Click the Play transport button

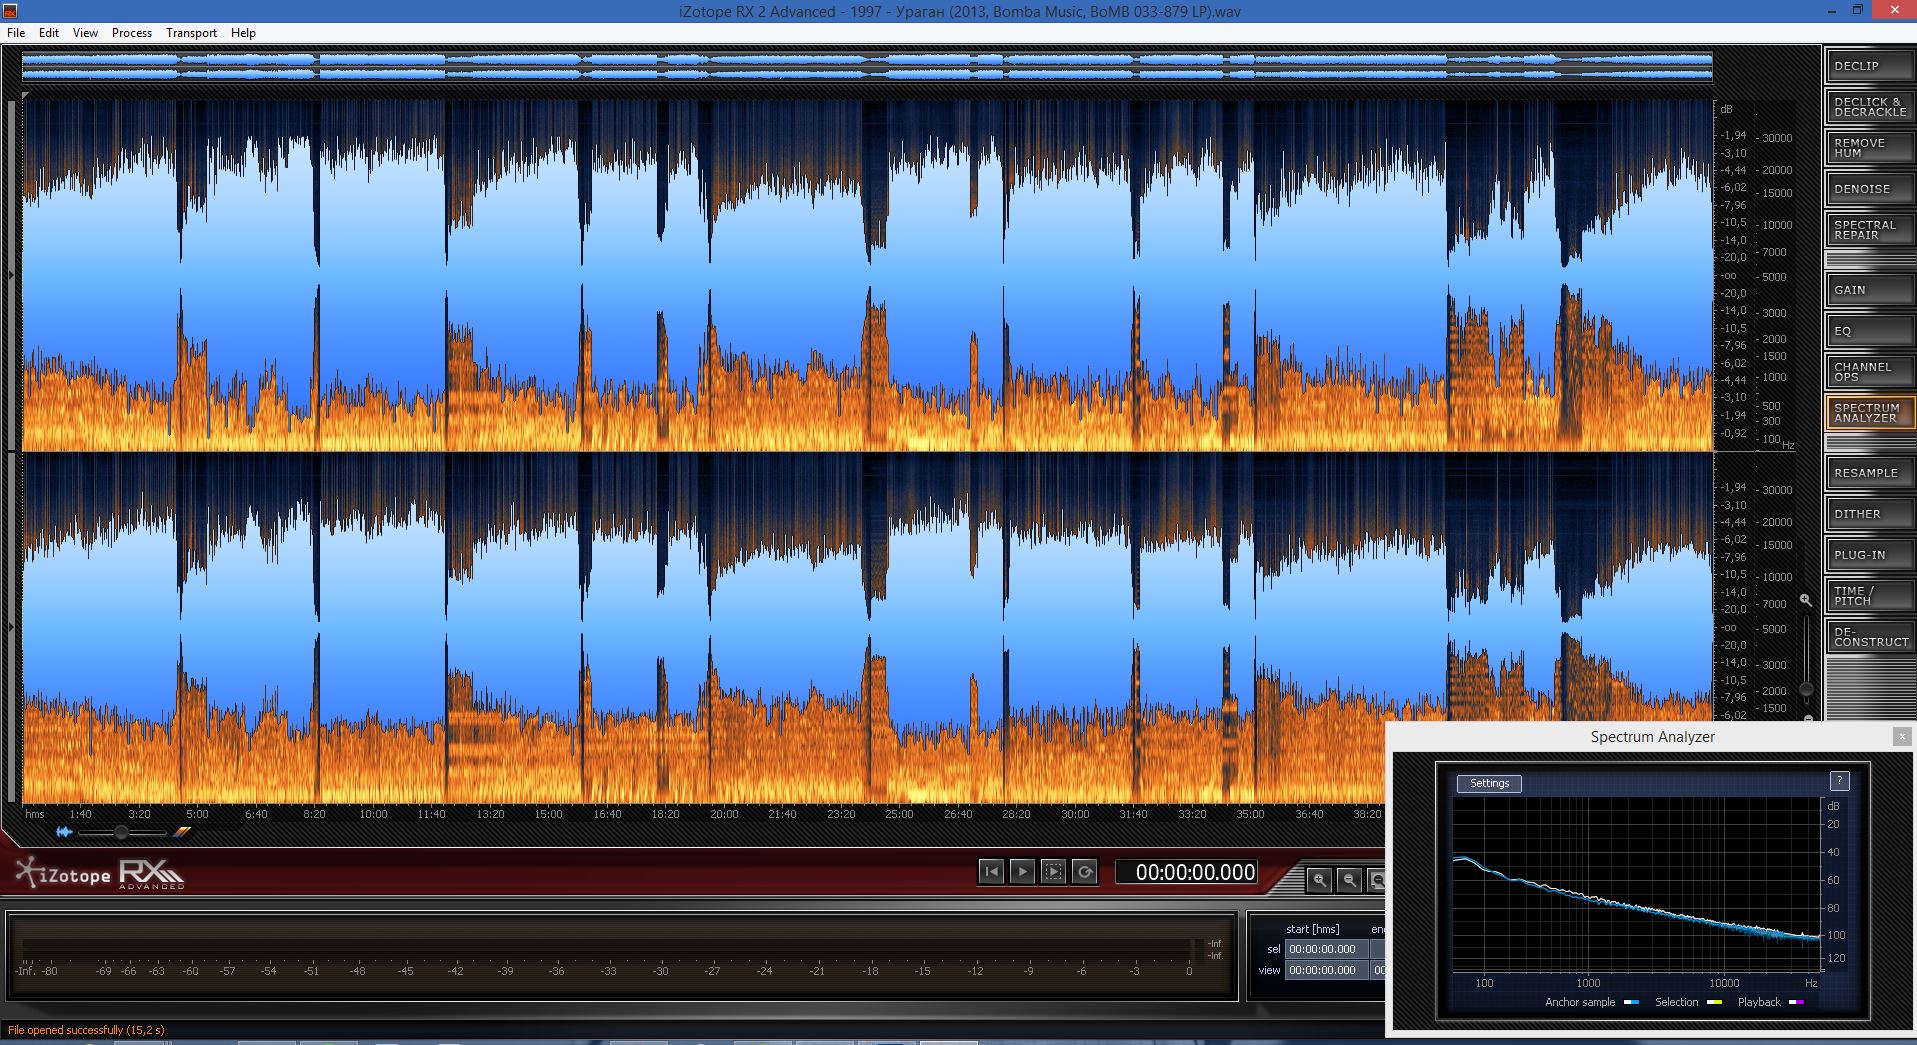click(x=1022, y=872)
